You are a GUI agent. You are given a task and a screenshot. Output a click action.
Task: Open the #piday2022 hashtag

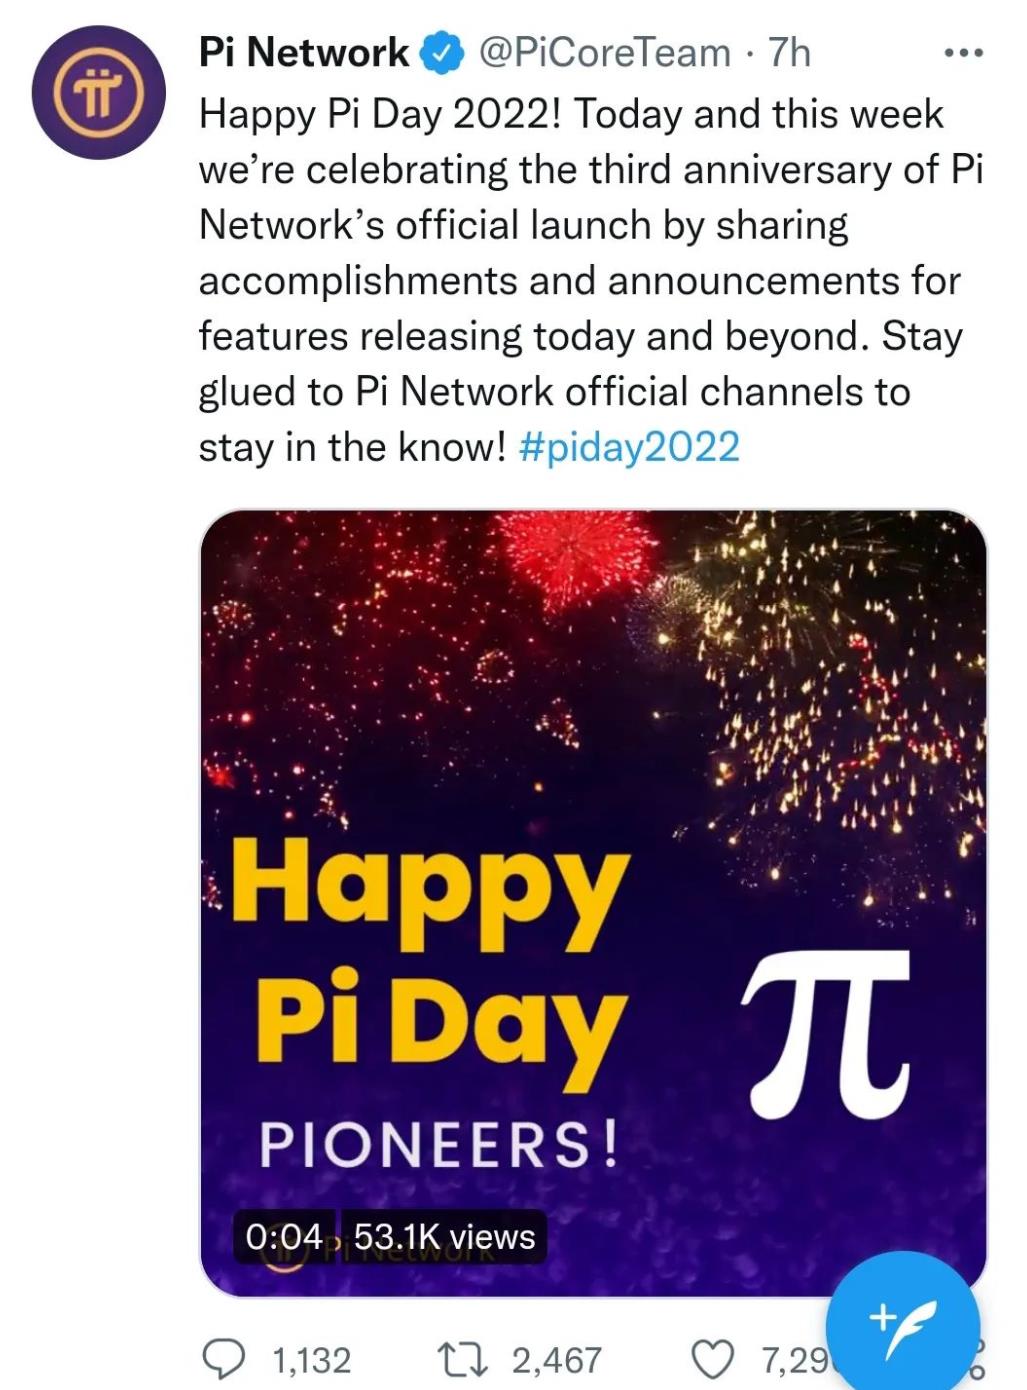[630, 446]
